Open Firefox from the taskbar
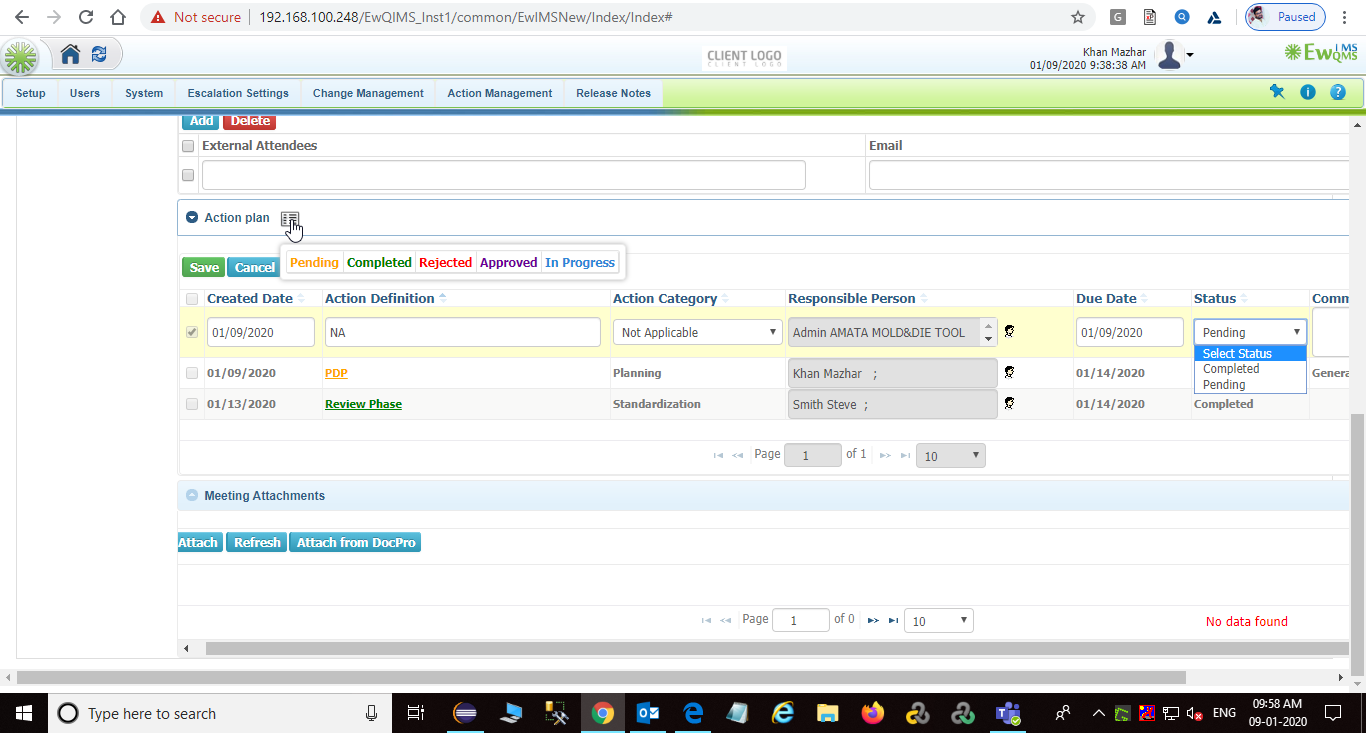Screen dimensions: 1366x733 [x=873, y=713]
